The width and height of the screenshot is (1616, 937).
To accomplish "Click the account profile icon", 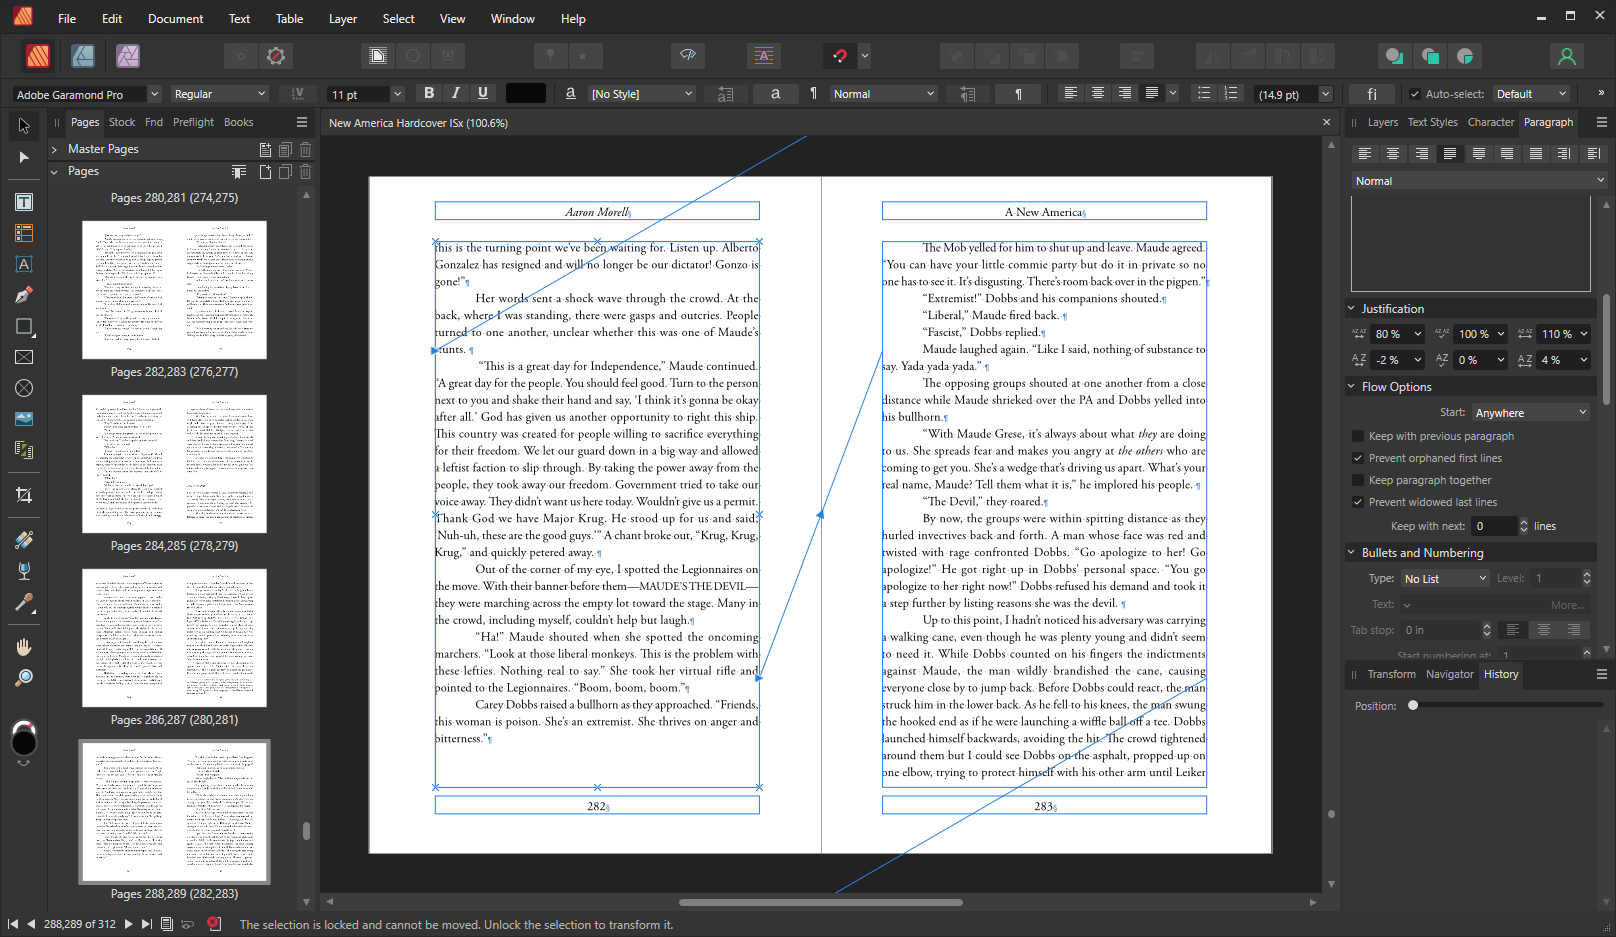I will tap(1567, 56).
